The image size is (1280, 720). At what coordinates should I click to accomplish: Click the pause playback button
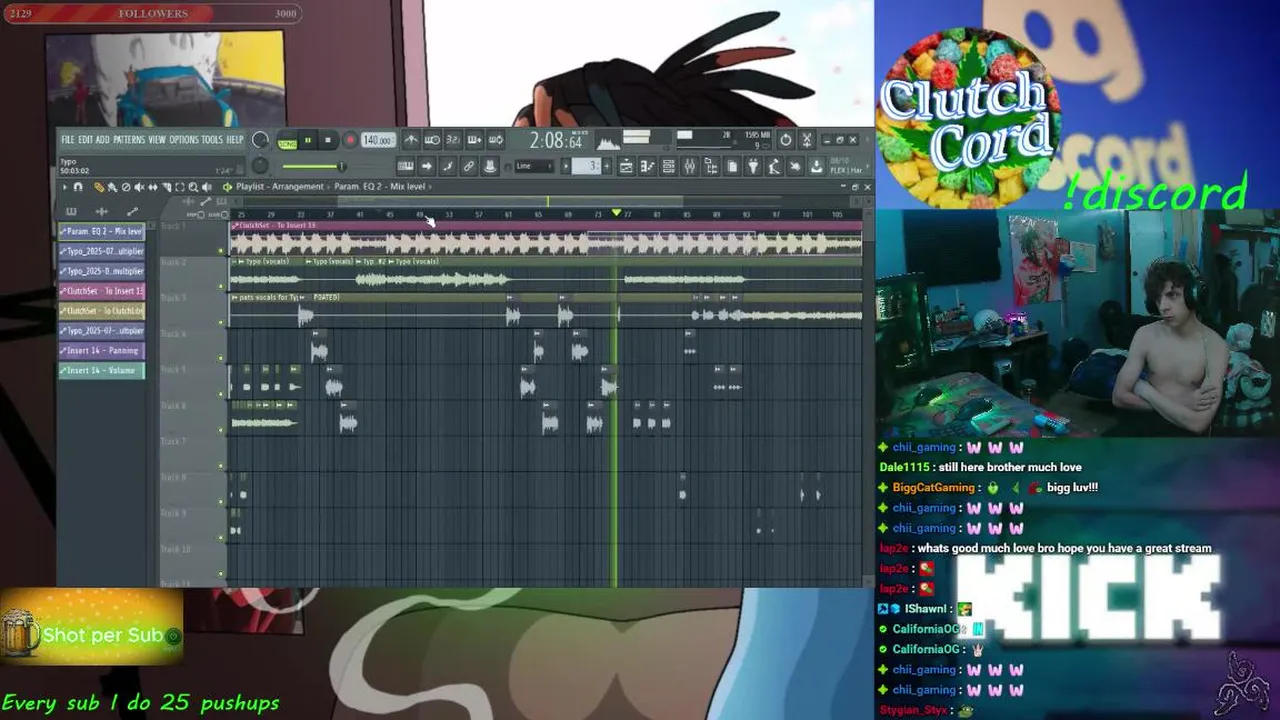click(x=308, y=140)
